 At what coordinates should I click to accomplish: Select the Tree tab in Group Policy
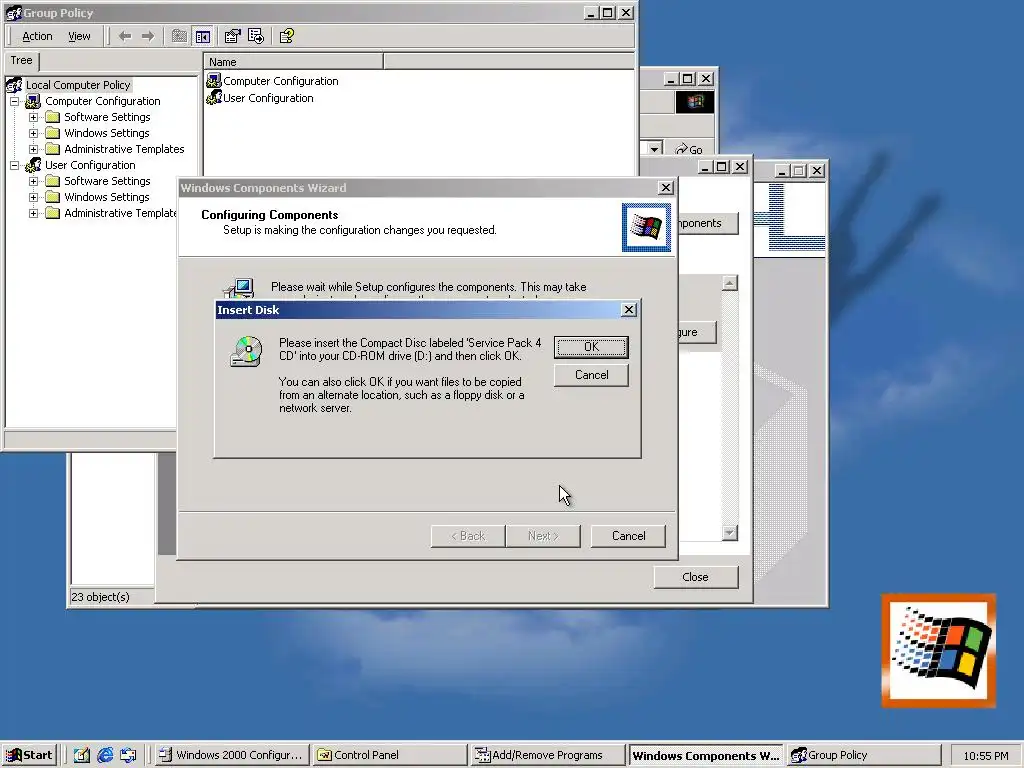coord(22,60)
